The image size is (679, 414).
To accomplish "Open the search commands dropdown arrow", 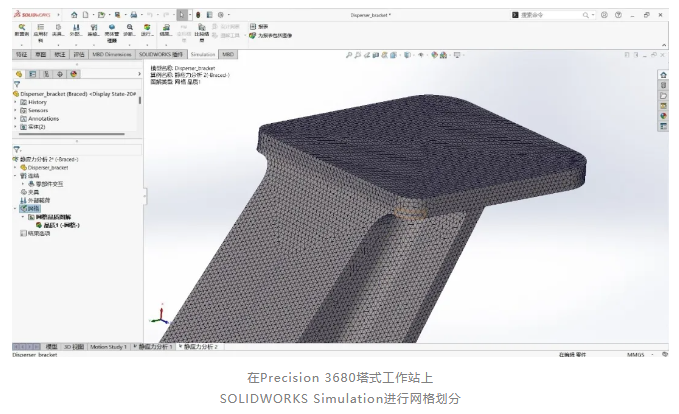I will pos(593,15).
